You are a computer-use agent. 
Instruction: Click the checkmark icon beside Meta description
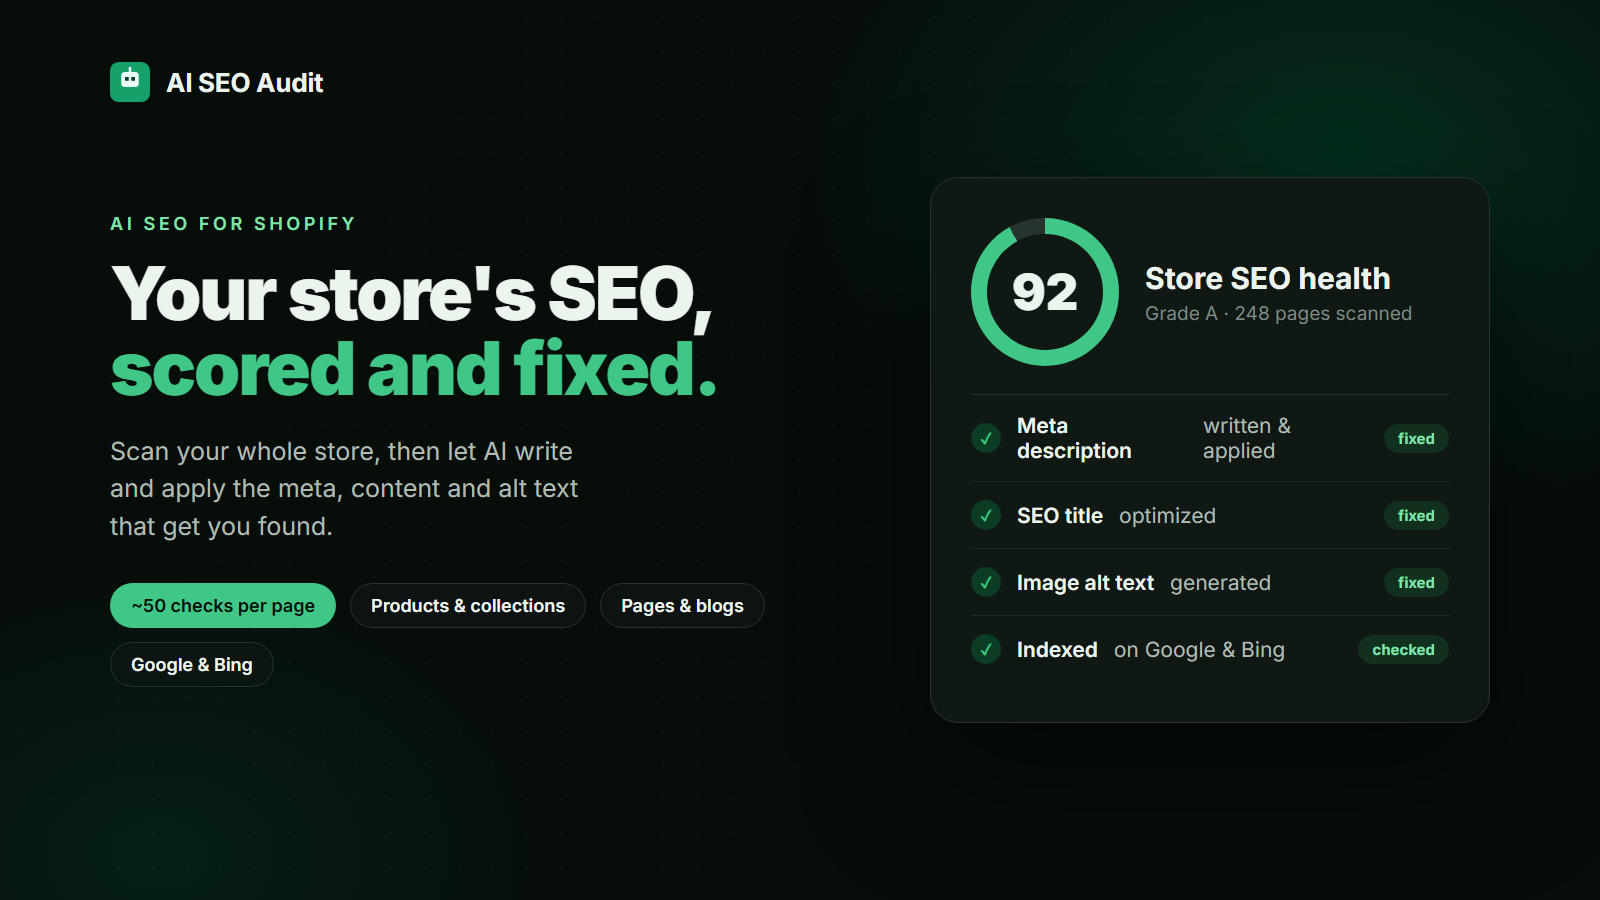coord(986,438)
